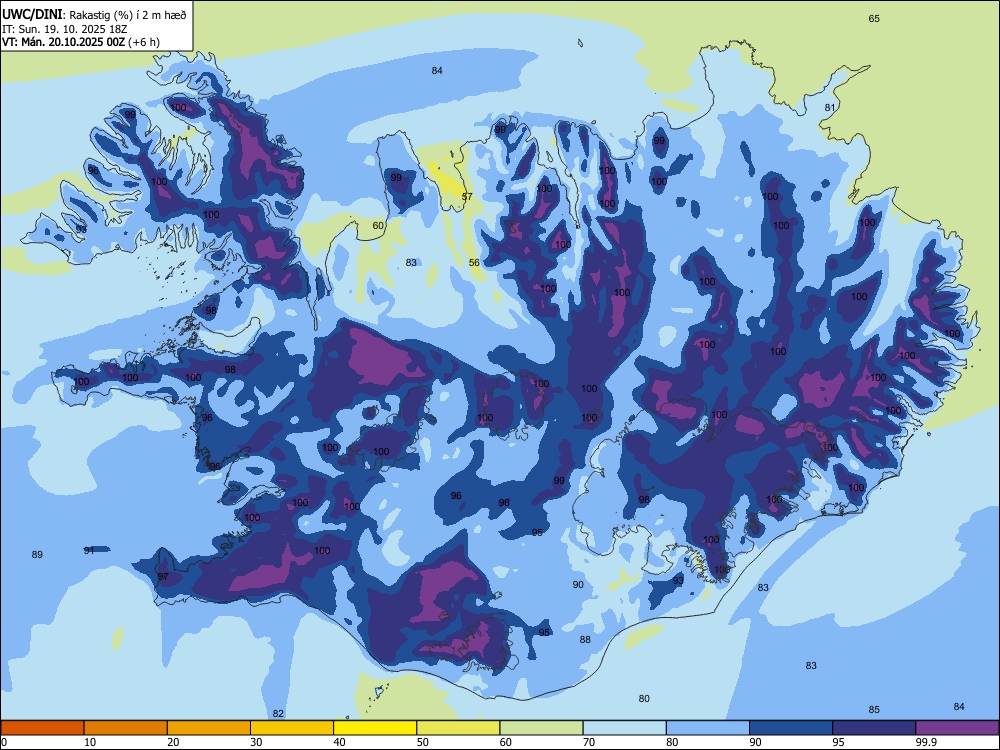Click the 'VT: Mán. 20.10.2025 00Z' valid time
This screenshot has height=750, width=1000.
pos(63,42)
